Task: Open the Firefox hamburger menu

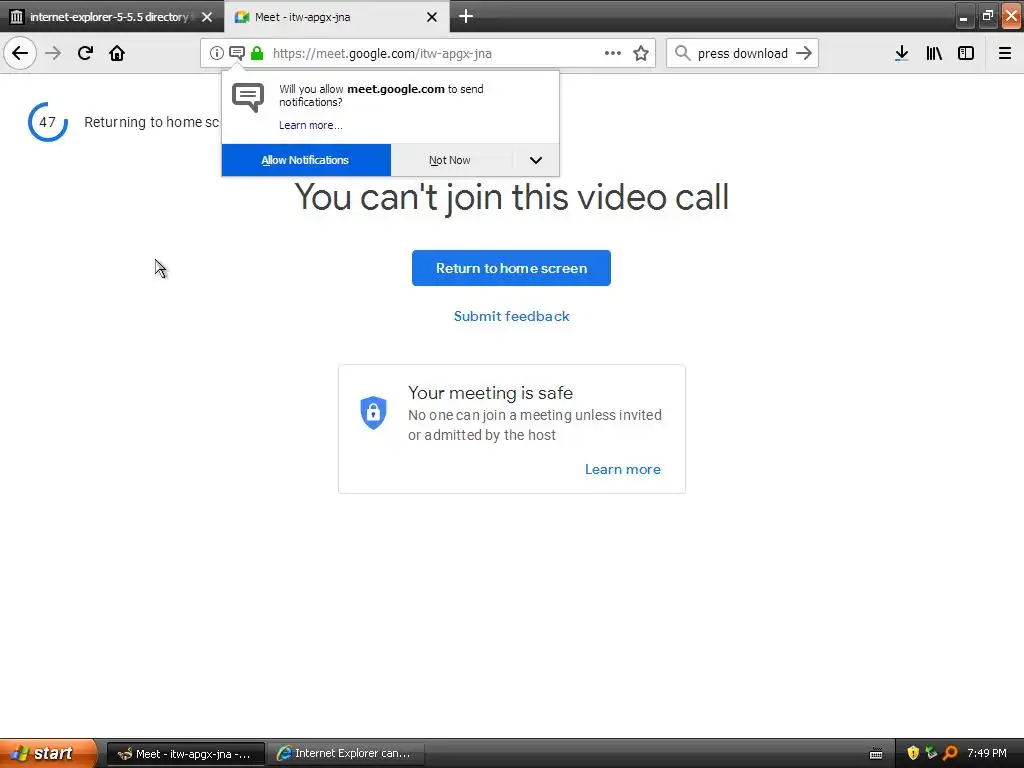Action: [x=1005, y=53]
